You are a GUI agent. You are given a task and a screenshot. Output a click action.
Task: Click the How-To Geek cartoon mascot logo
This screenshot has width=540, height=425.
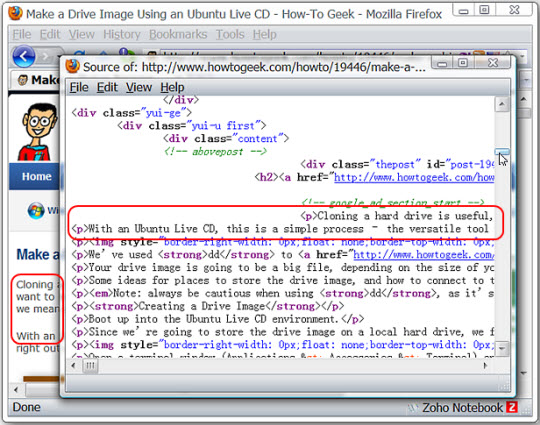[x=39, y=132]
